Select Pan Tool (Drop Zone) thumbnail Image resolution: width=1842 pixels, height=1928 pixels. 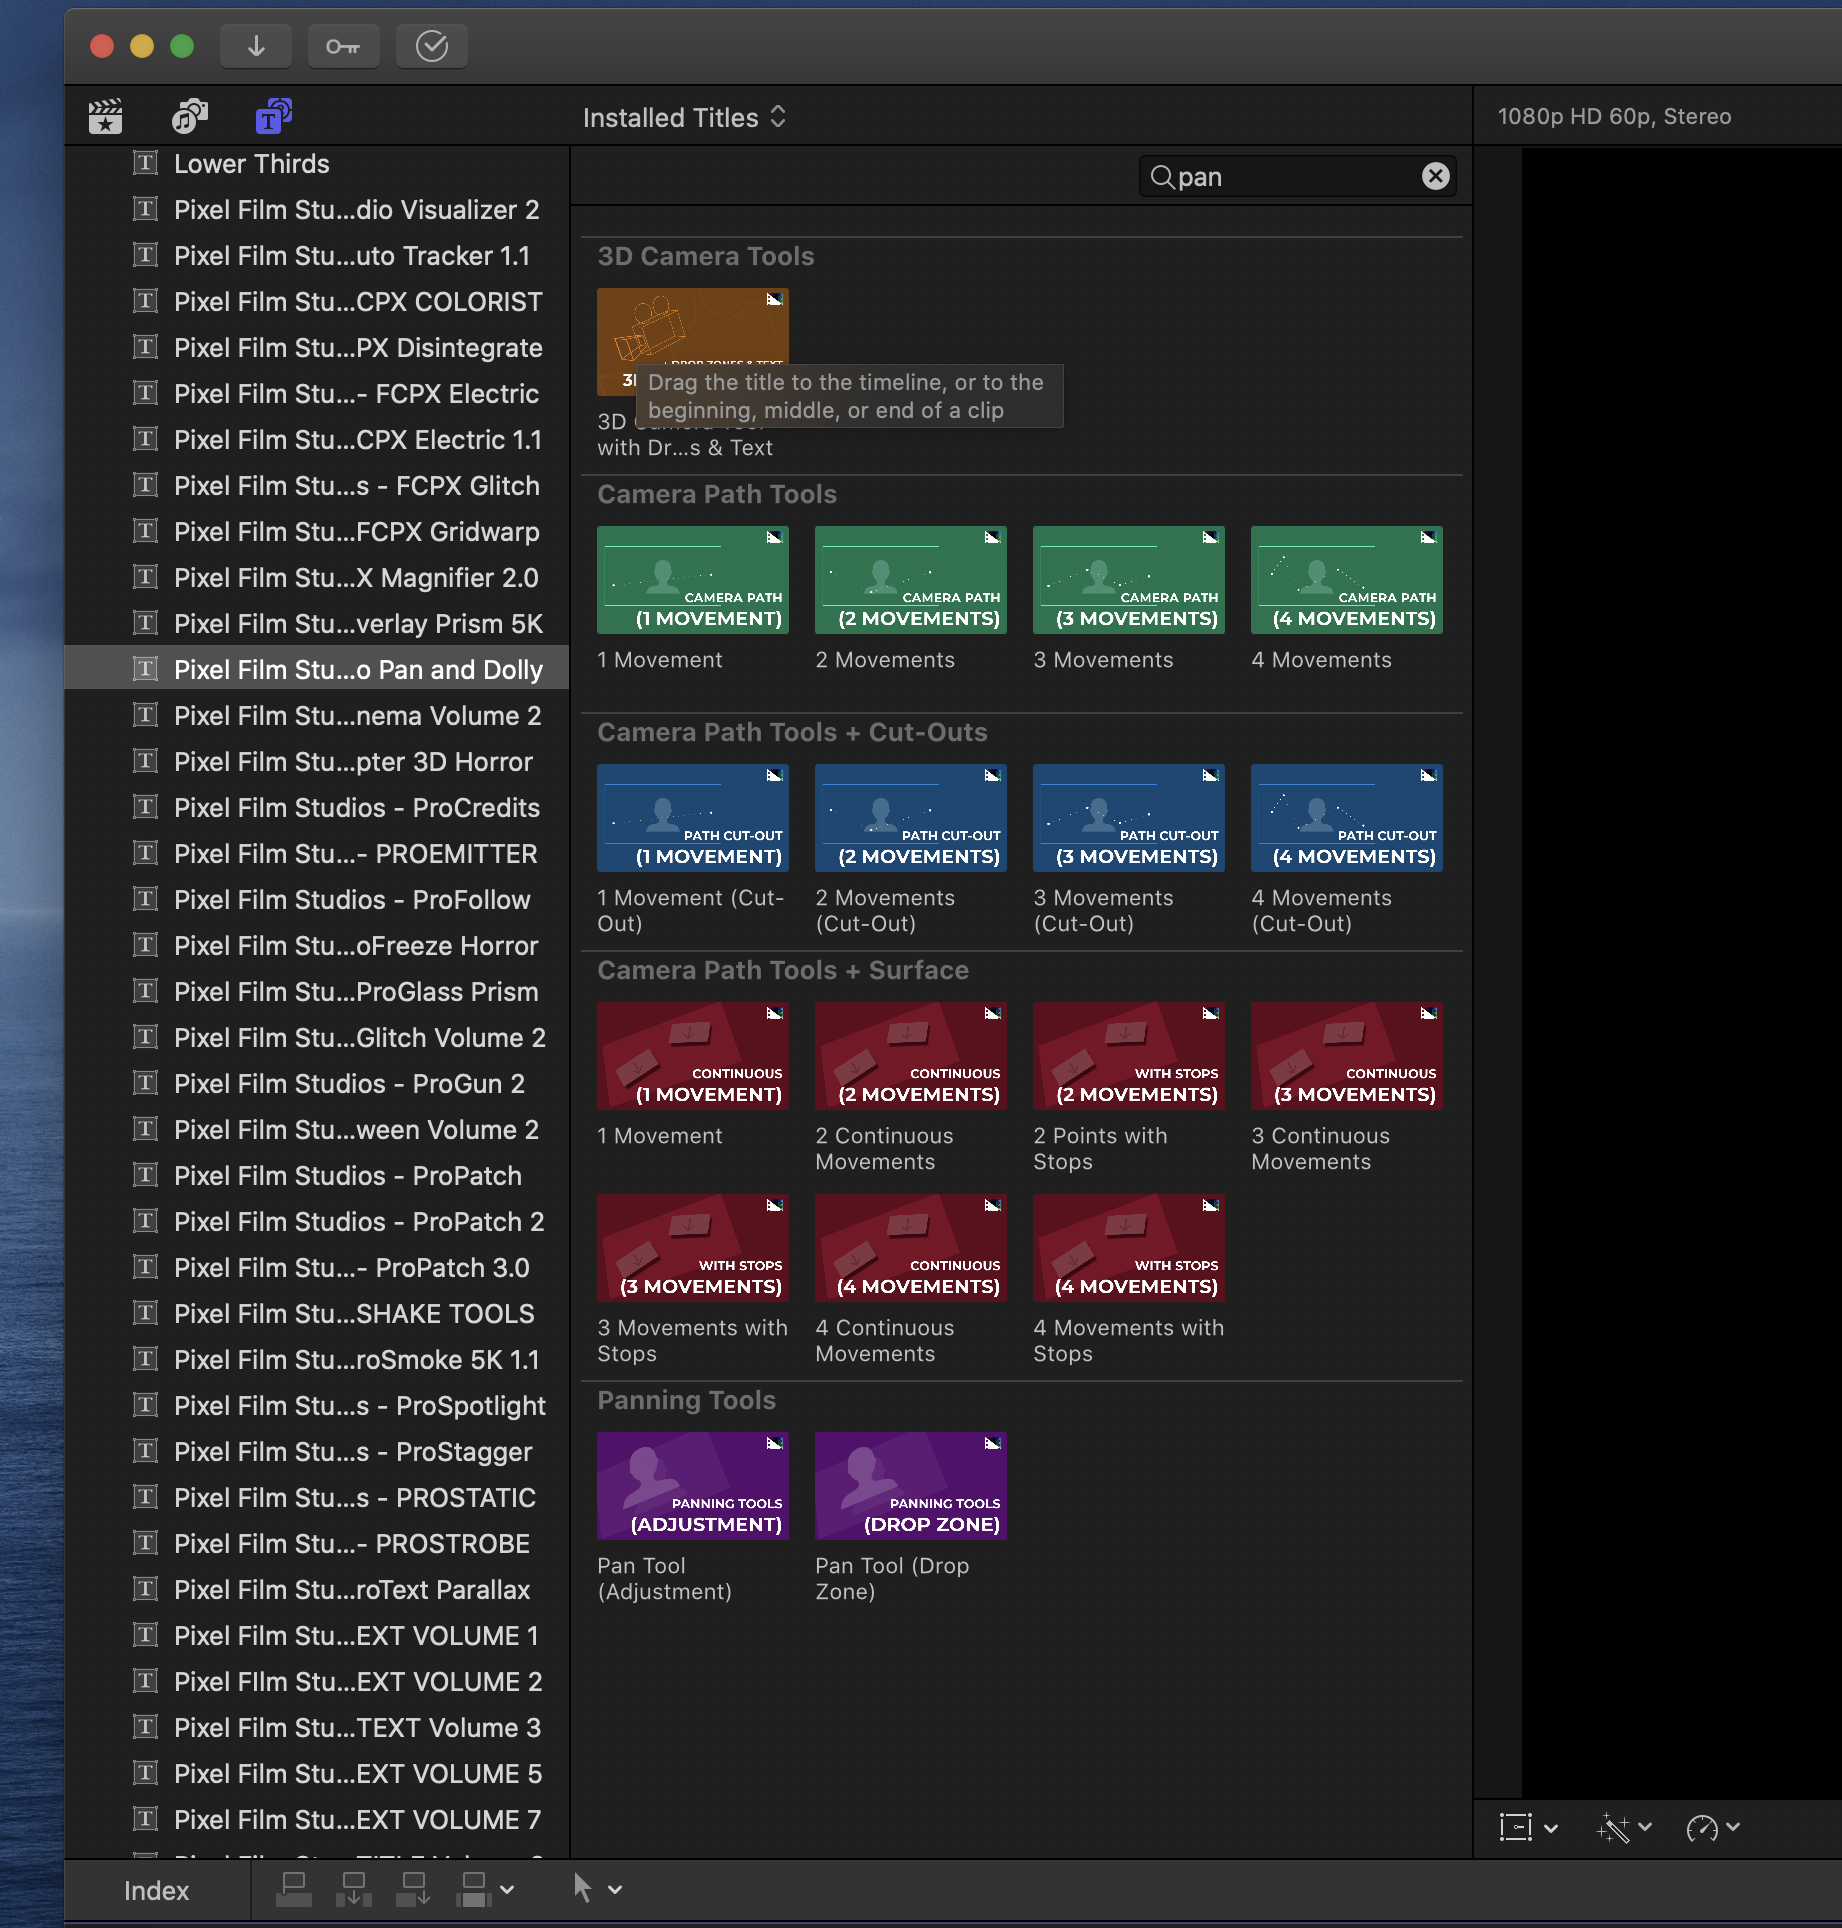point(911,1486)
